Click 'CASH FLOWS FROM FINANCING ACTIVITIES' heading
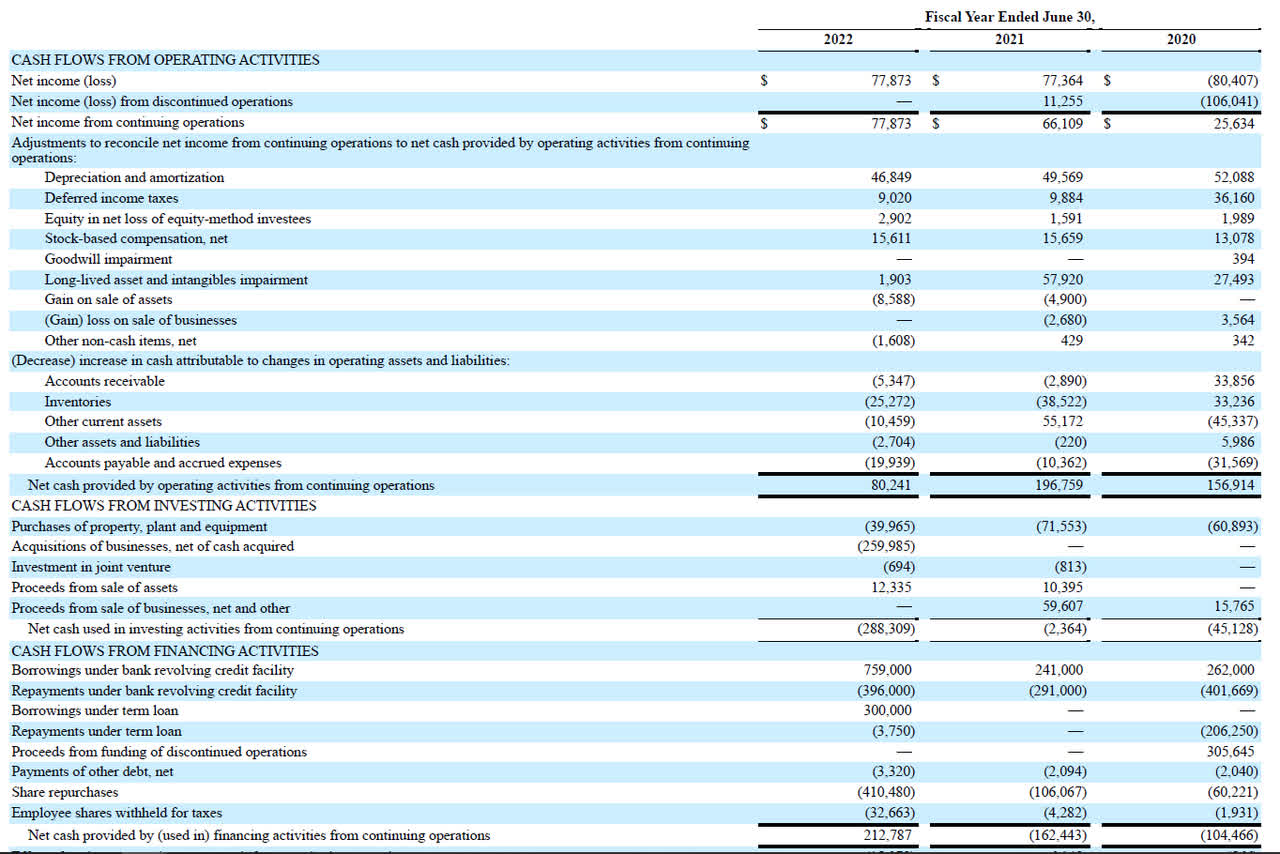The height and width of the screenshot is (854, 1280). [164, 650]
